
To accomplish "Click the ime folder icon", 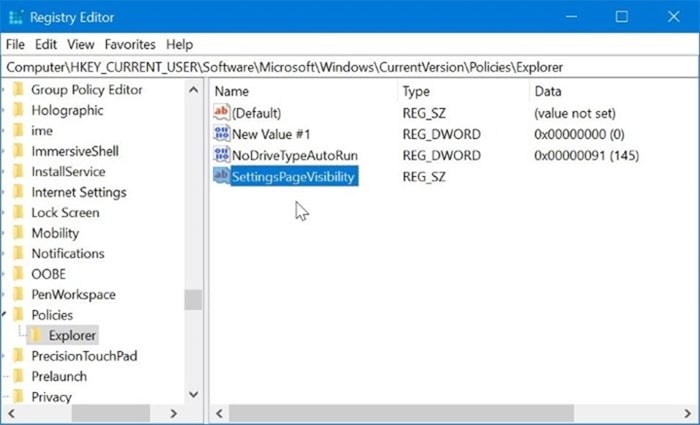I will (x=18, y=130).
